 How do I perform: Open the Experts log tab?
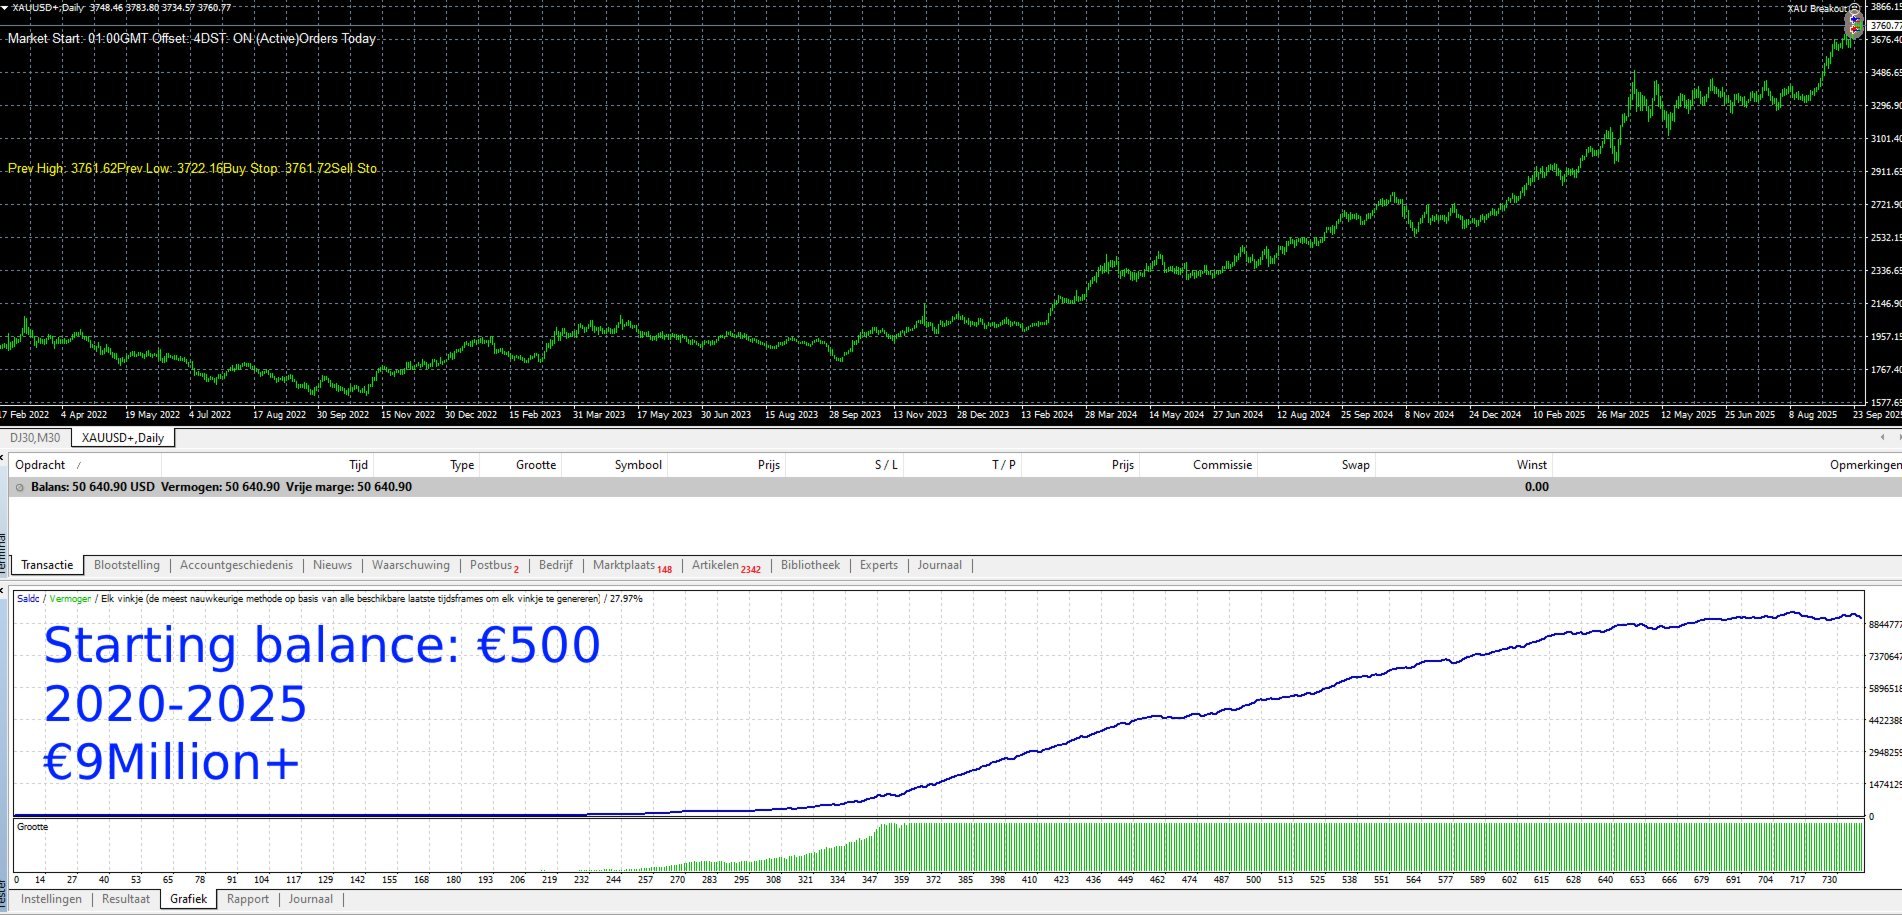coord(877,565)
